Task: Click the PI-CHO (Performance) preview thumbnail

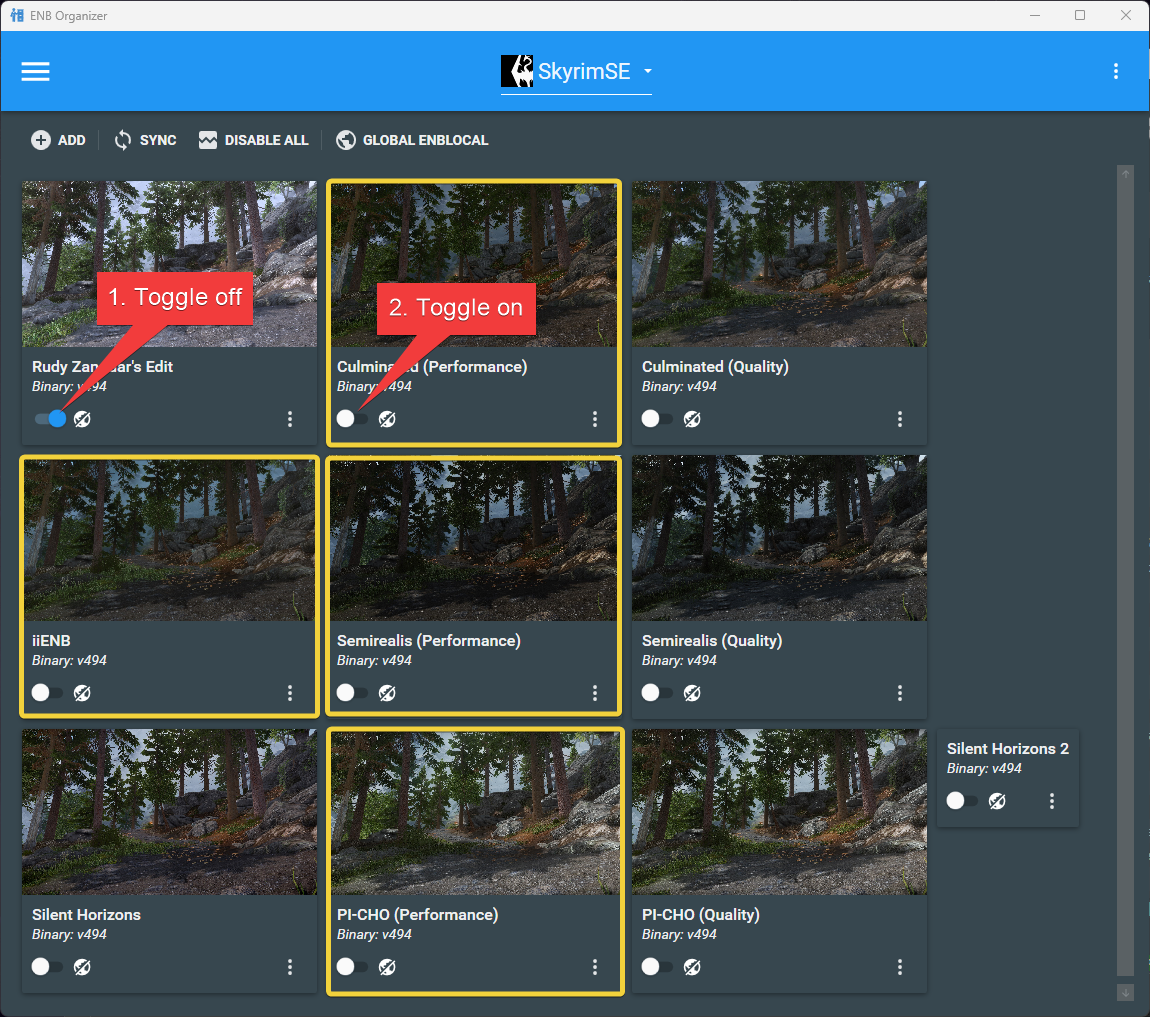Action: coord(475,813)
